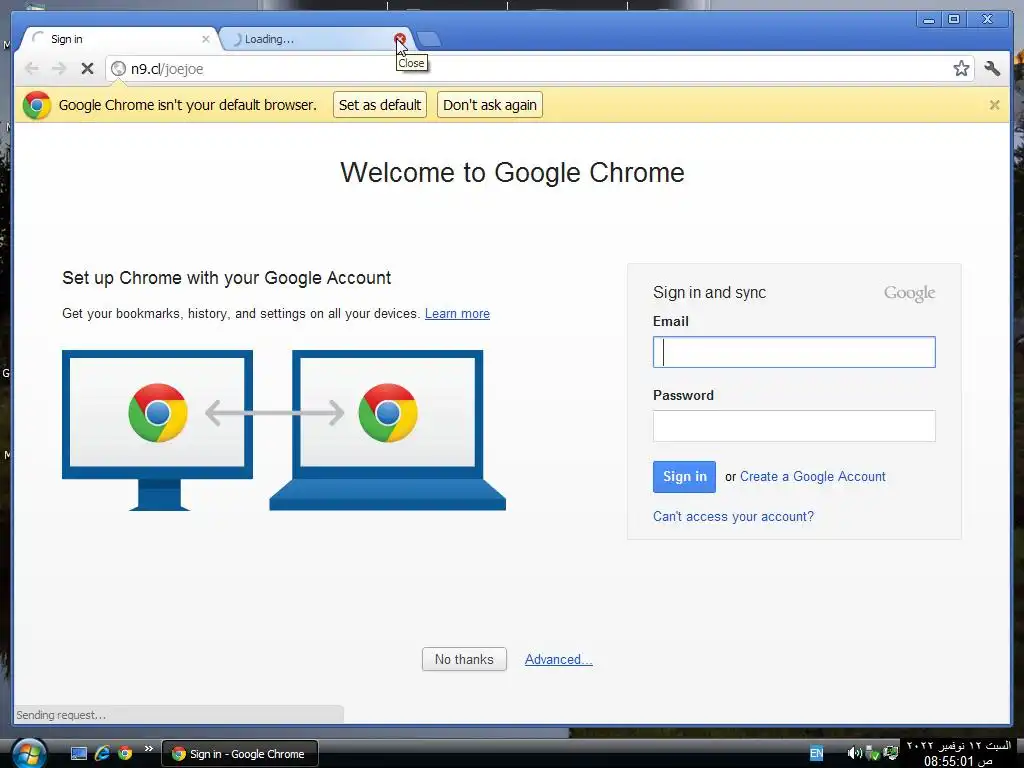Click the desktop monitor Chrome illustration

tap(157, 430)
